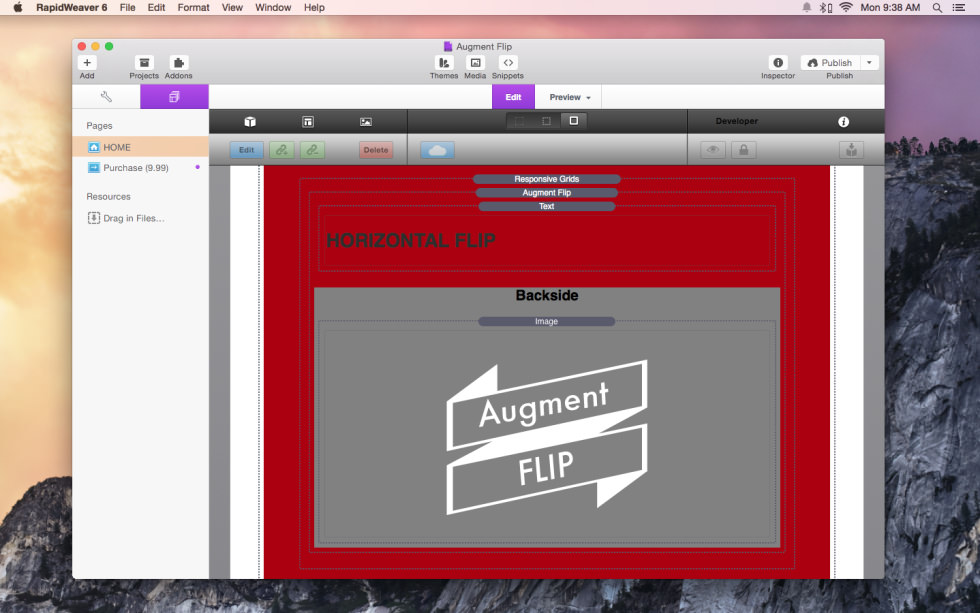Open the templates layout icon
The width and height of the screenshot is (980, 613).
308,122
